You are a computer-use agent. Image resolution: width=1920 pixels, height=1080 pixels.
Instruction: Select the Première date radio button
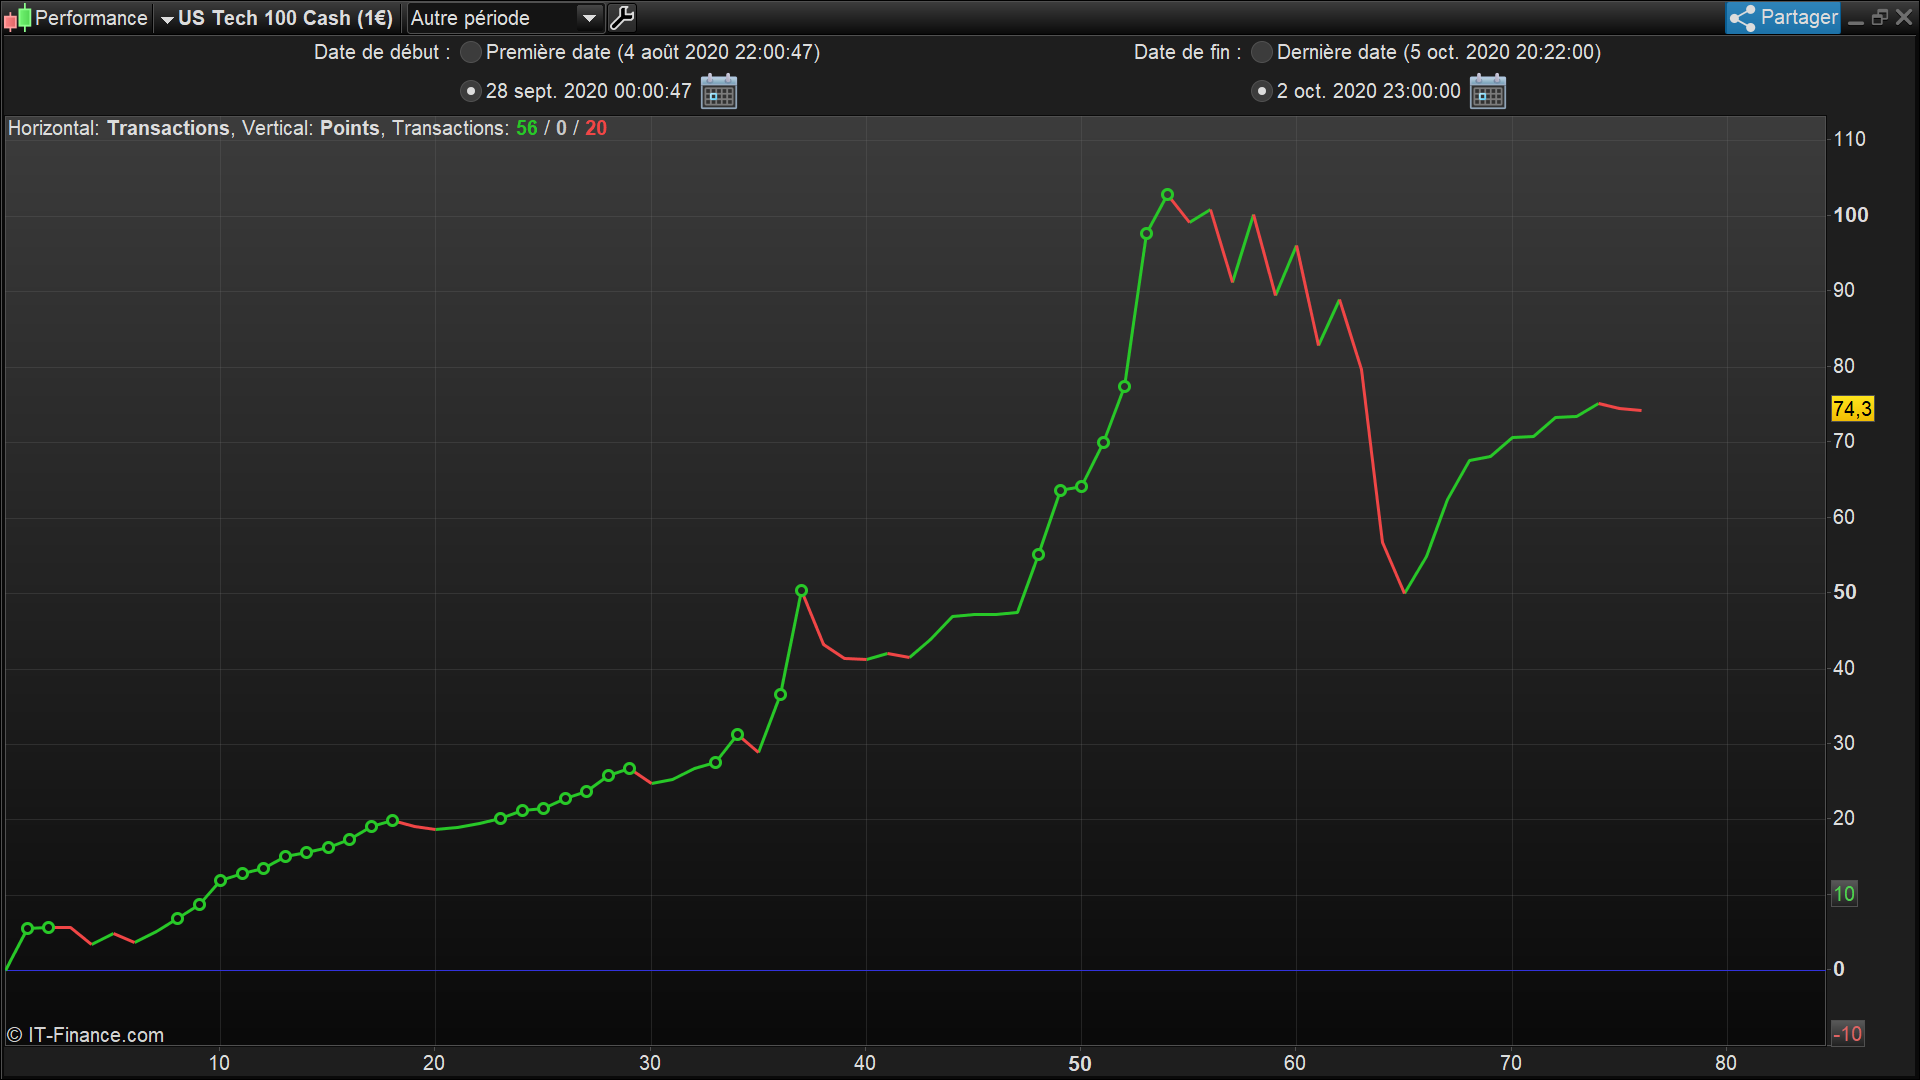click(471, 52)
